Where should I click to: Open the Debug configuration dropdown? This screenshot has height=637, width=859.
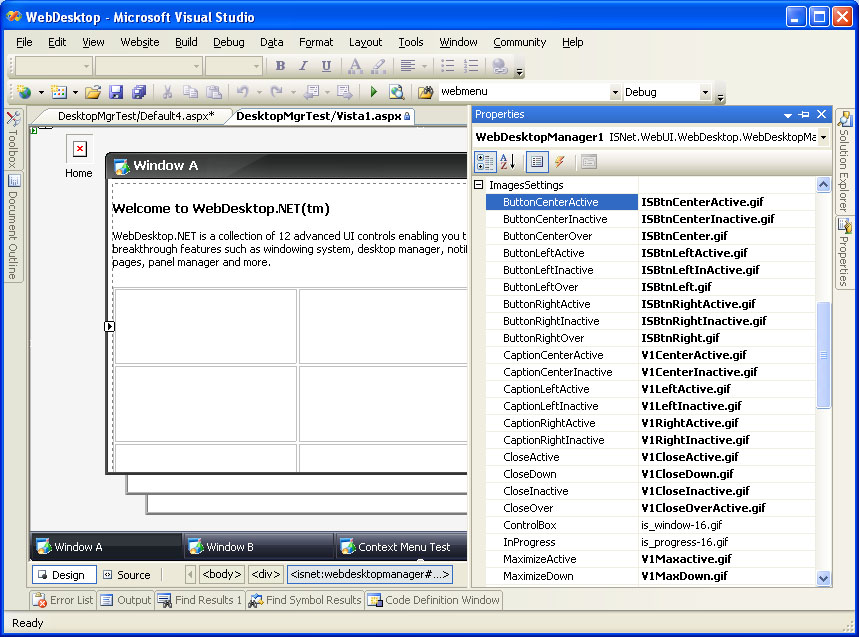point(705,92)
